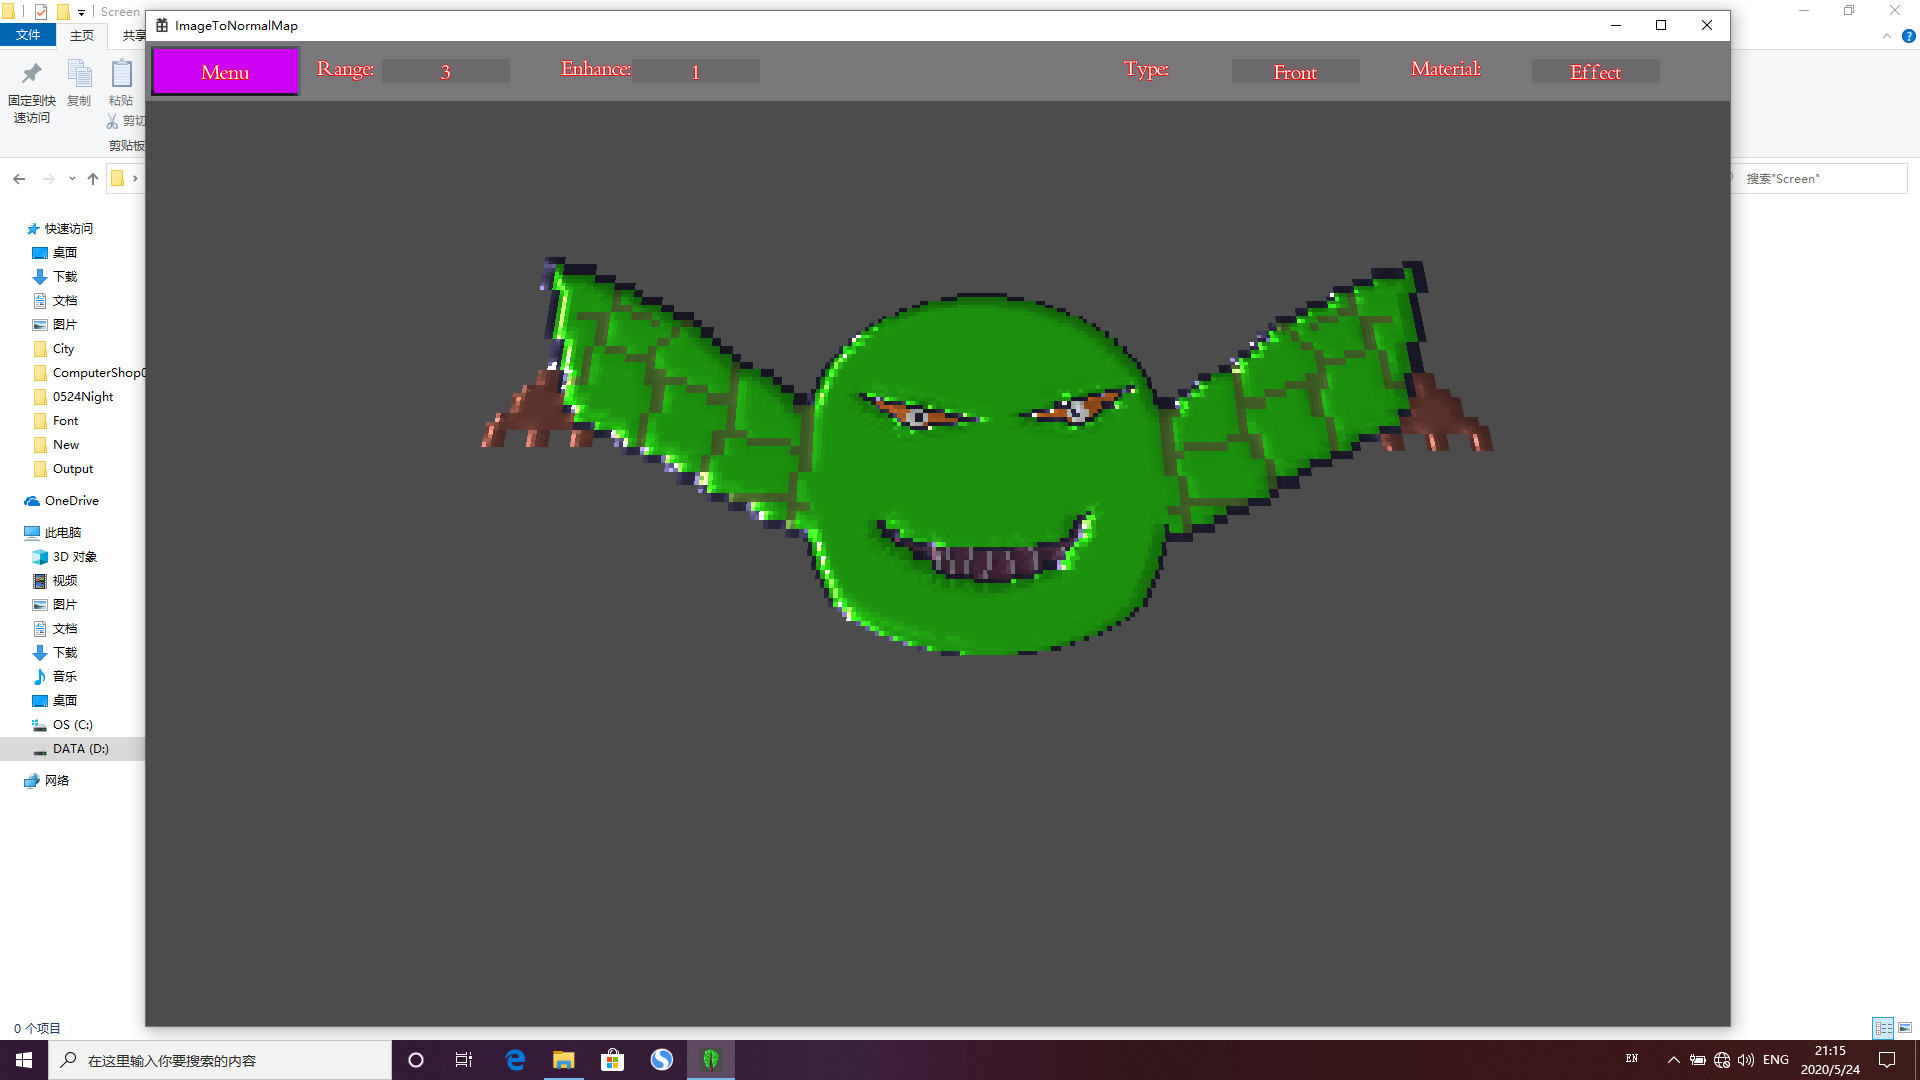Viewport: 1920px width, 1080px height.
Task: Open File Explorer icon on the taskbar
Action: 564,1059
